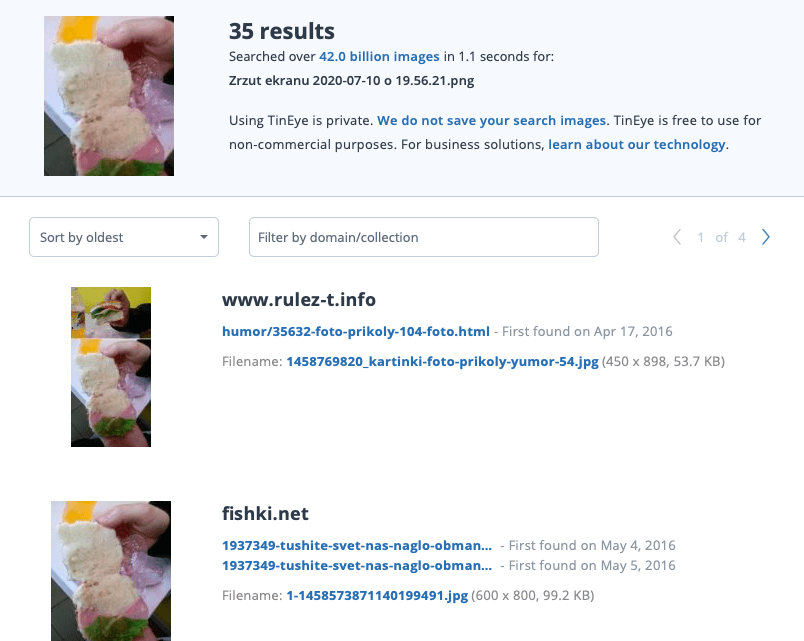
Task: Click the dropdown arrow in sort box
Action: point(204,237)
